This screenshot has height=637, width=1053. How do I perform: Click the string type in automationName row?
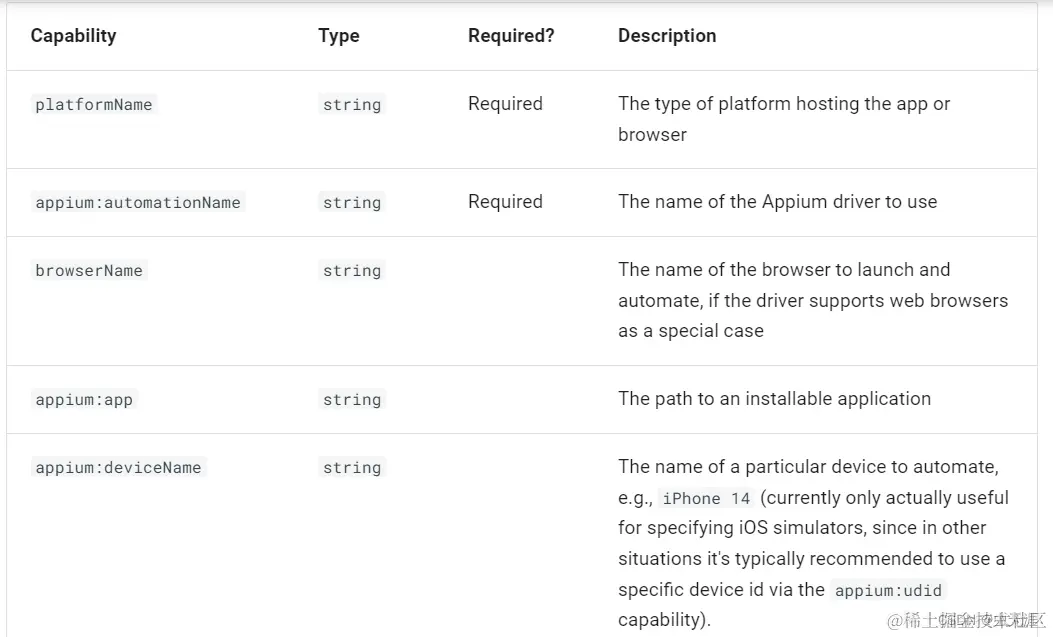352,203
